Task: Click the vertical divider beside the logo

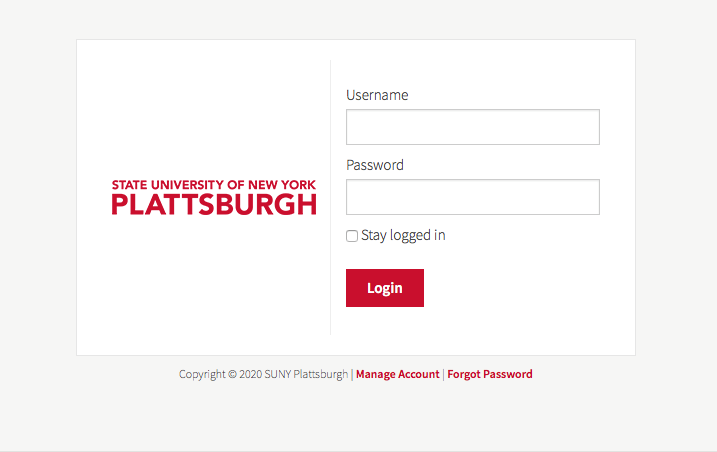Action: (x=330, y=197)
